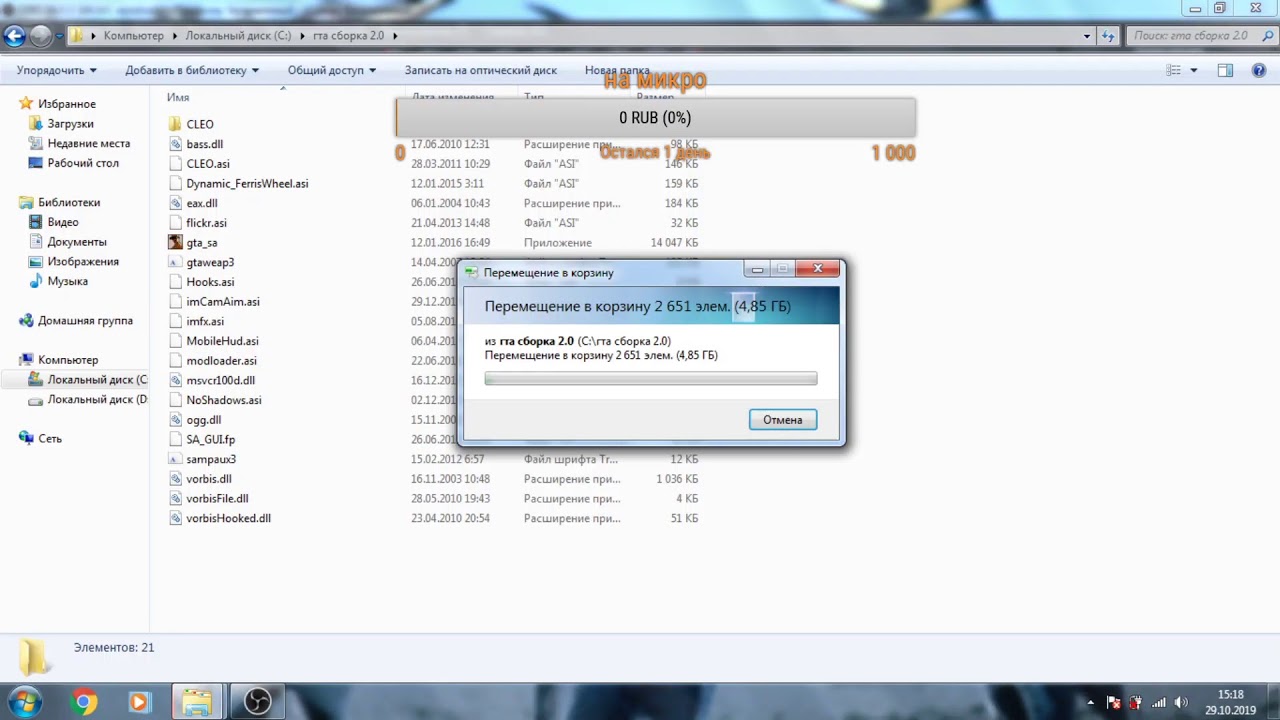The width and height of the screenshot is (1280, 720).
Task: Open the Упорядочить menu
Action: click(x=57, y=71)
